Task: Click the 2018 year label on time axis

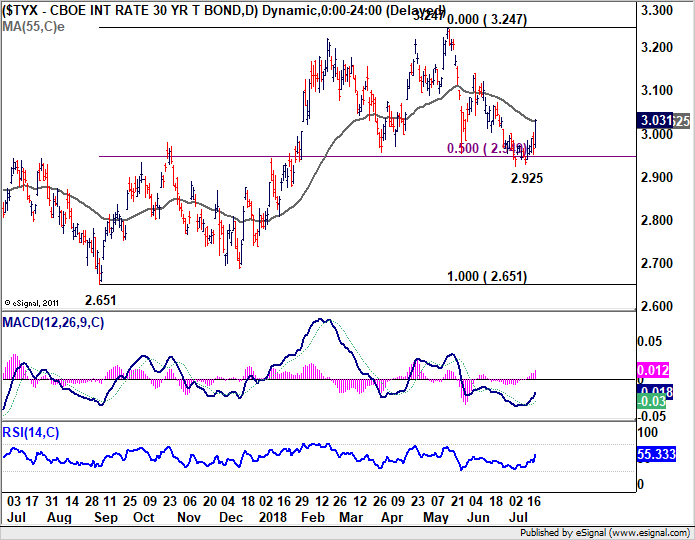Action: pyautogui.click(x=273, y=517)
